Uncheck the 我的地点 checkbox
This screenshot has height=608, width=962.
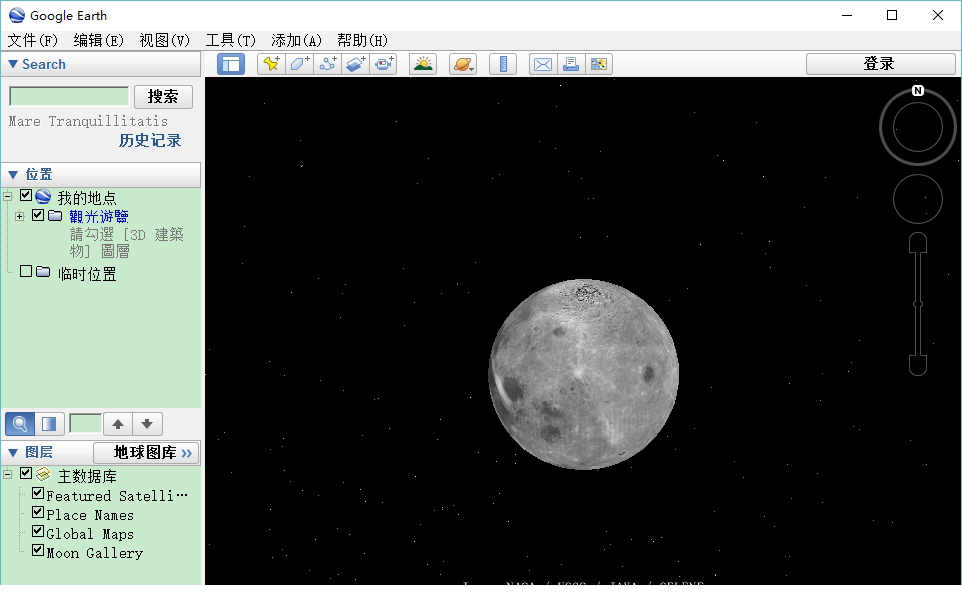tap(26, 196)
